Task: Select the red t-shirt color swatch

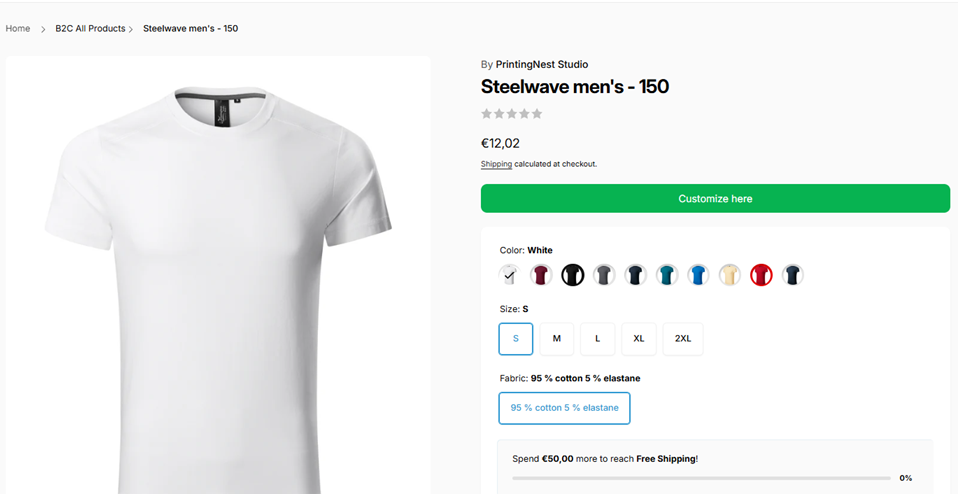Action: [761, 275]
